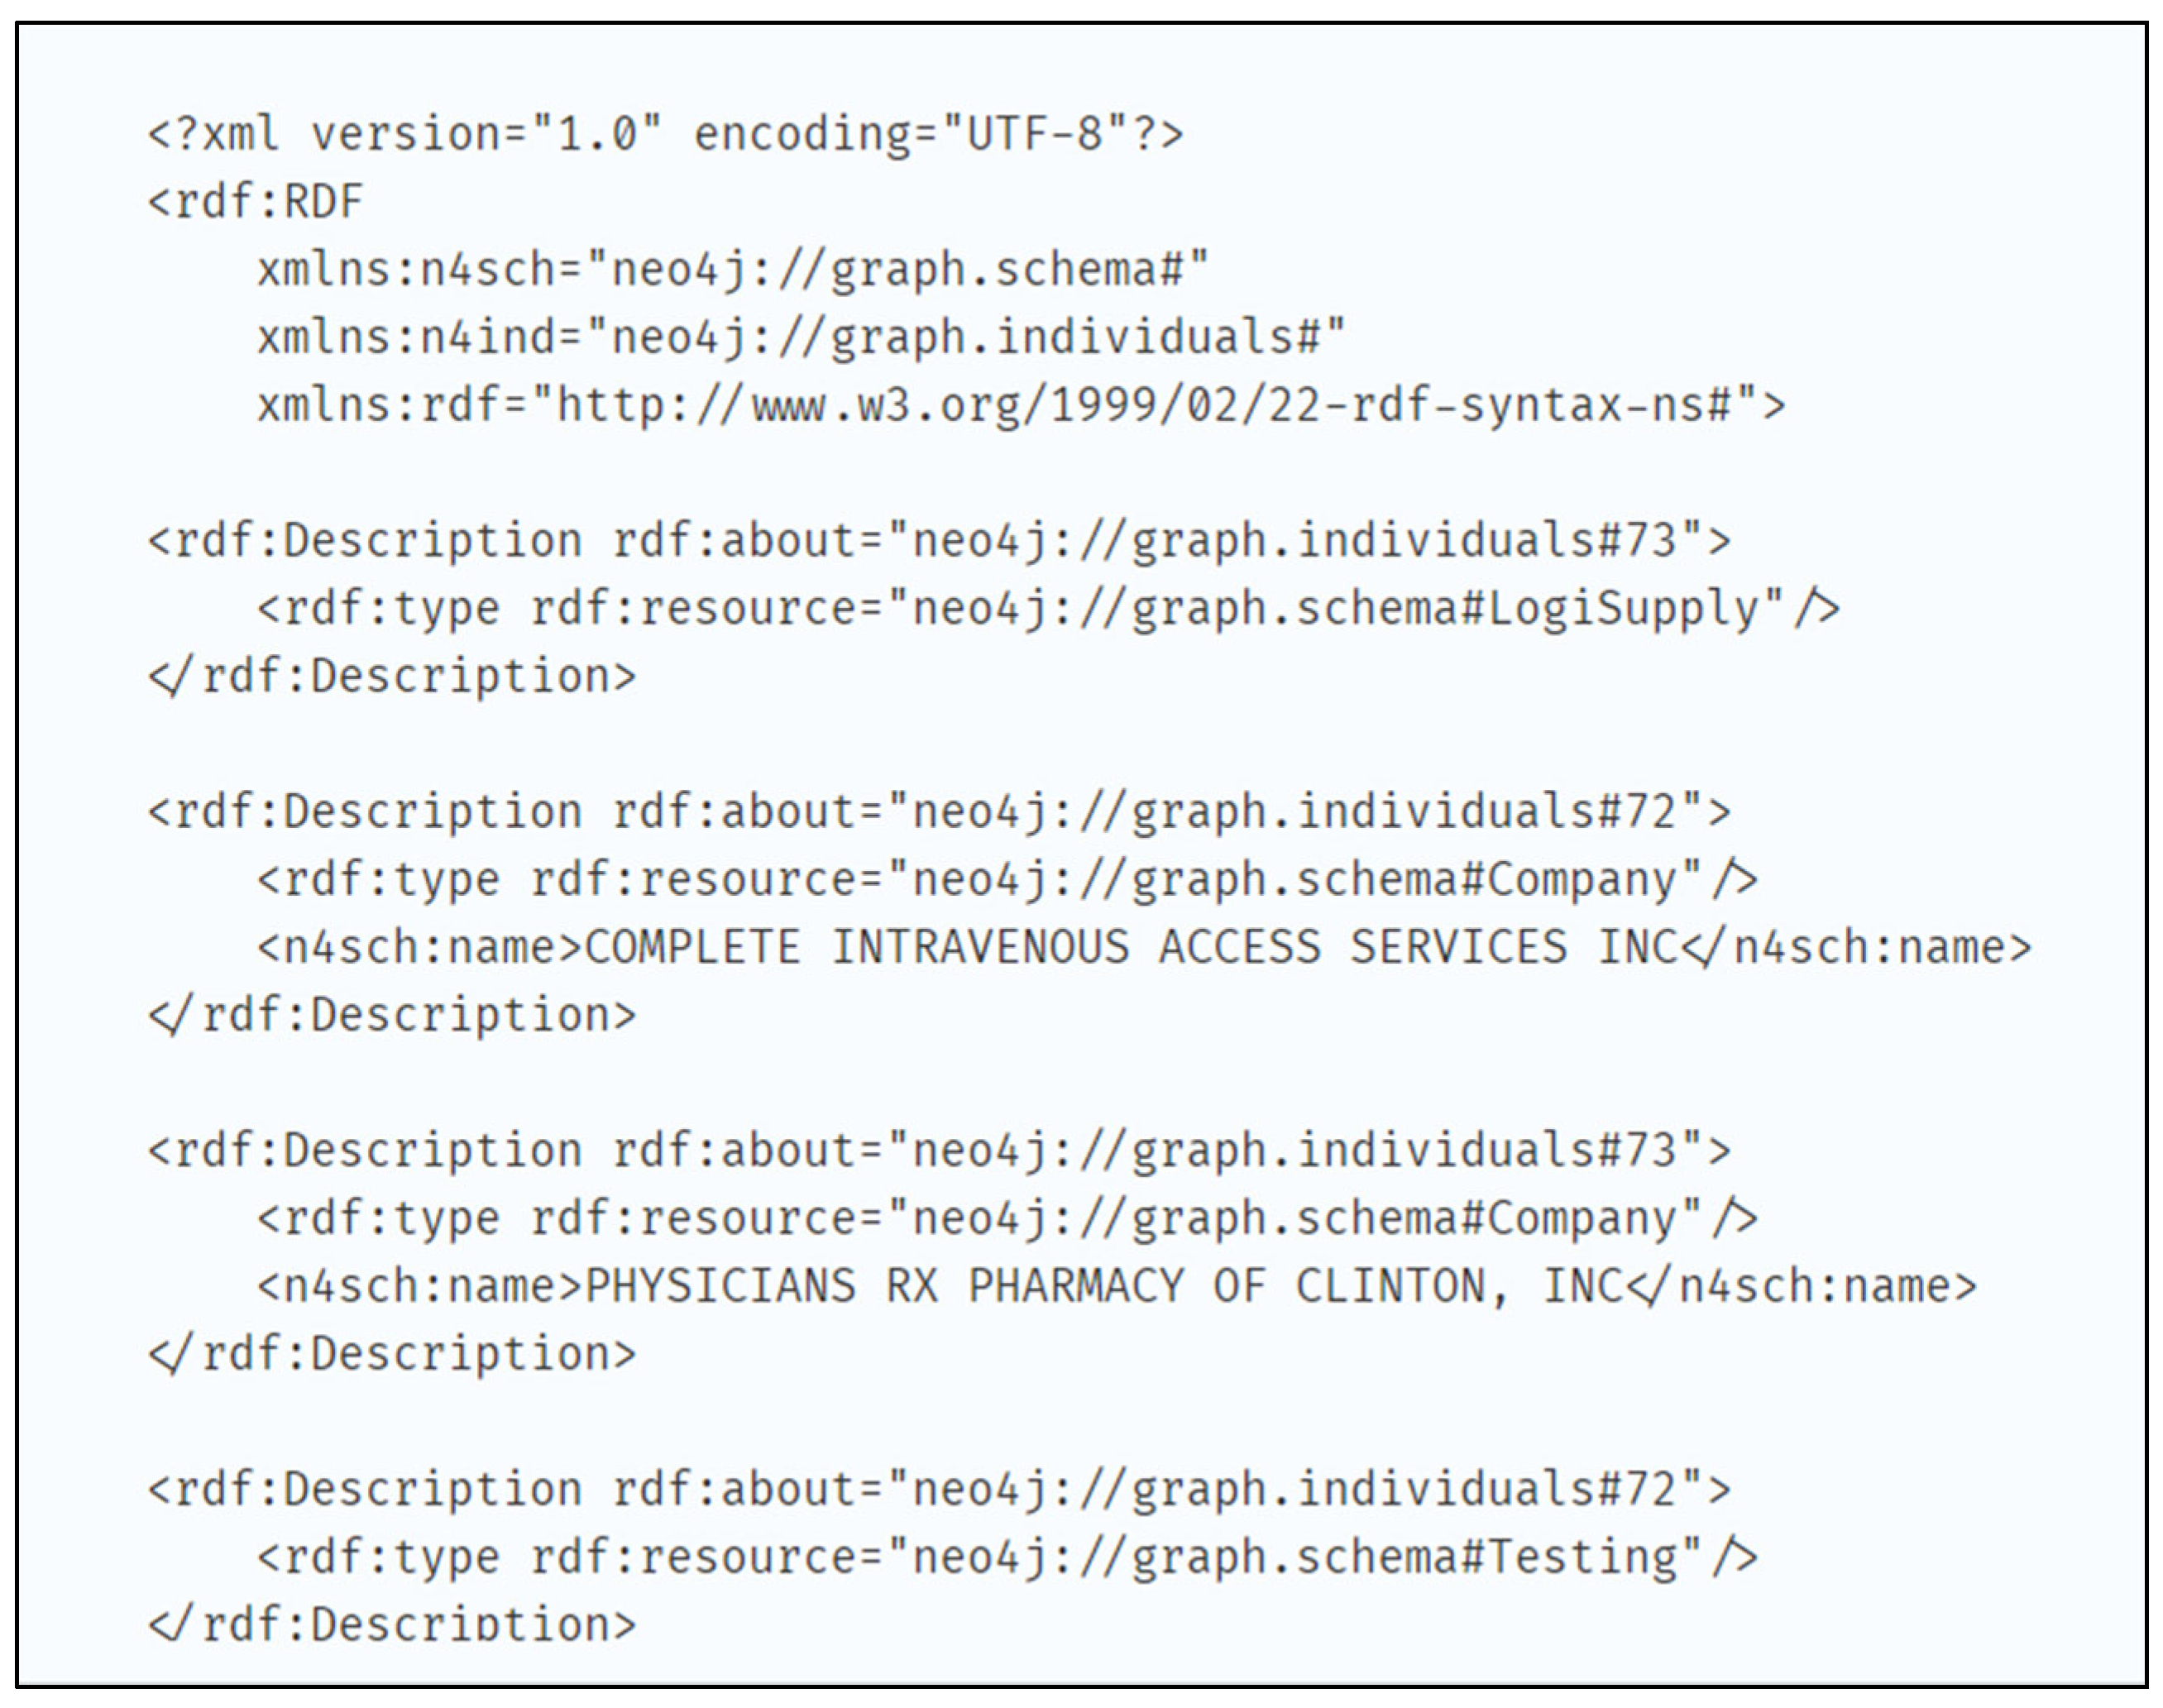
Task: Click the version "1.0" attribute value
Action: click(x=596, y=134)
